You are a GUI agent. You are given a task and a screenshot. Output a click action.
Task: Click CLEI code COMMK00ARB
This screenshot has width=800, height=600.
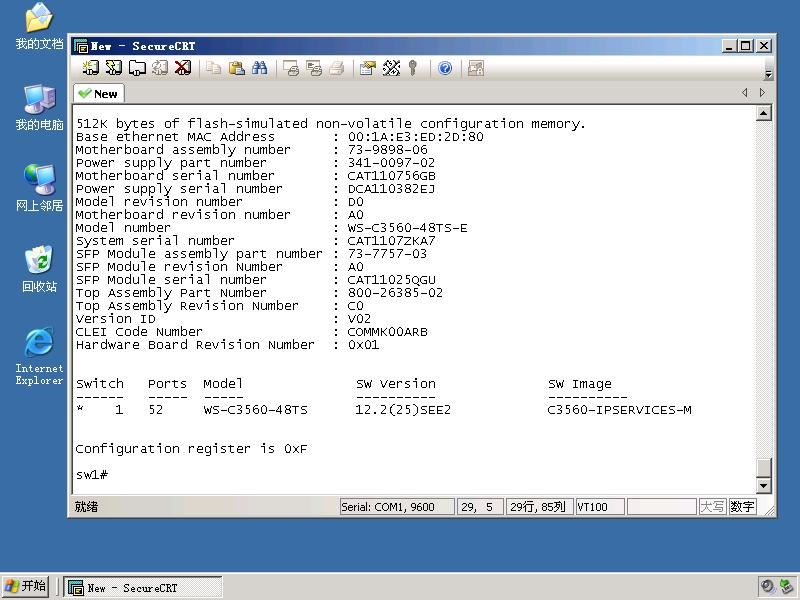387,332
